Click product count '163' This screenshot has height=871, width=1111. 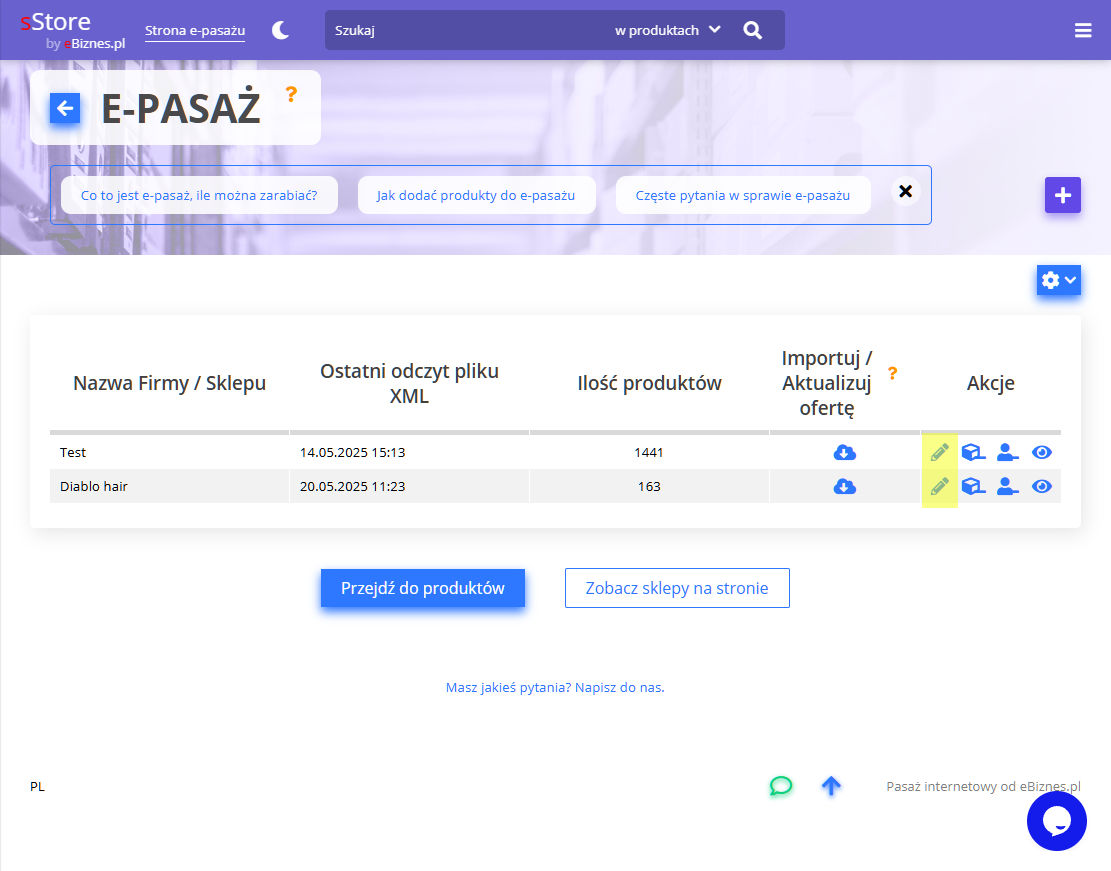[x=649, y=486]
